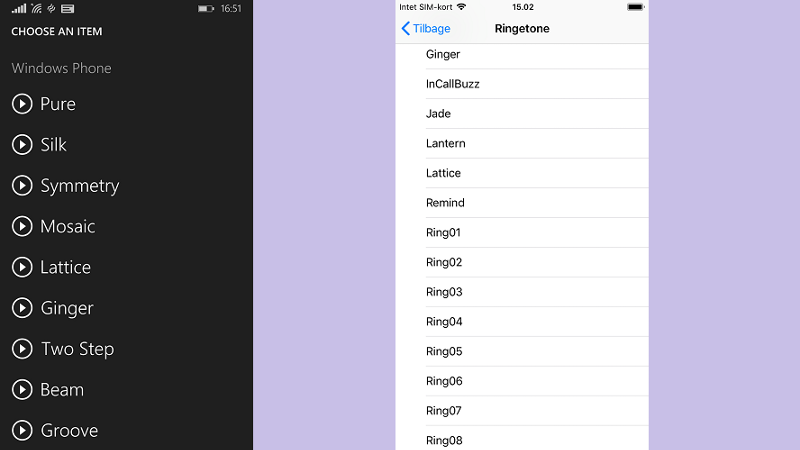
Task: Play the Symmetry ringtone preview
Action: click(x=22, y=186)
